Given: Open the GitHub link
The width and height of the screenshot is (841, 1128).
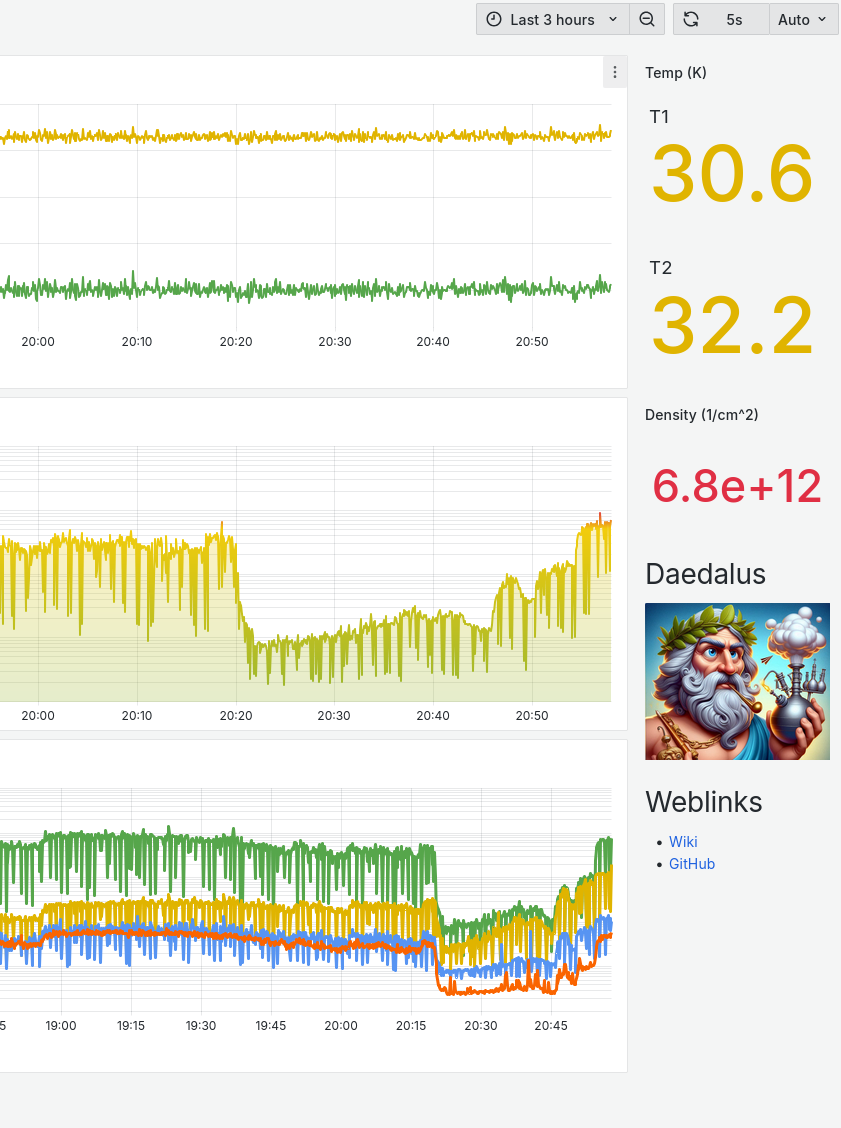Looking at the screenshot, I should coord(691,864).
